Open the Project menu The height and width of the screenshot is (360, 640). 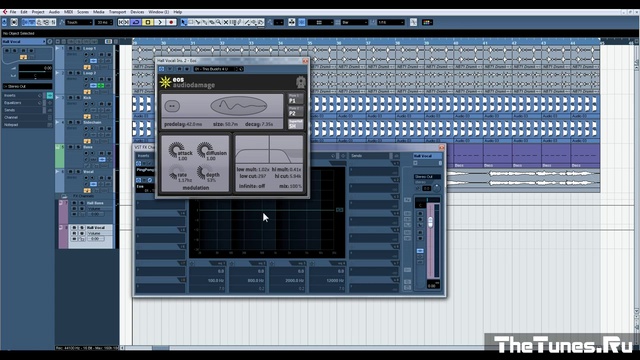(38, 12)
